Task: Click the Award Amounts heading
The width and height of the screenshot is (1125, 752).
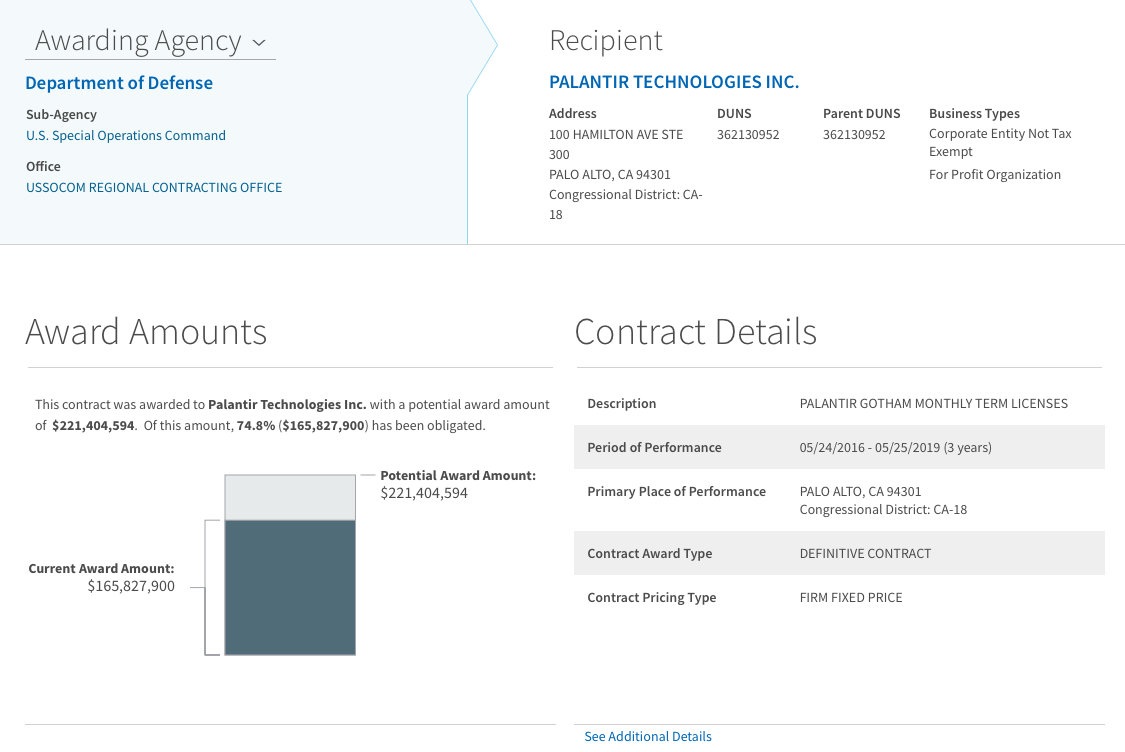Action: pyautogui.click(x=146, y=332)
